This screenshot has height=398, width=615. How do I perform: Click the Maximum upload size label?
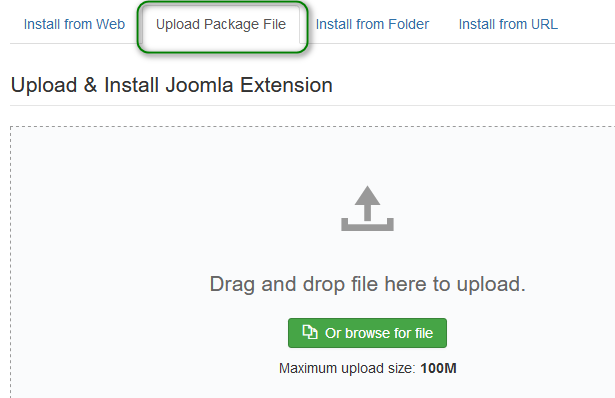pos(347,368)
